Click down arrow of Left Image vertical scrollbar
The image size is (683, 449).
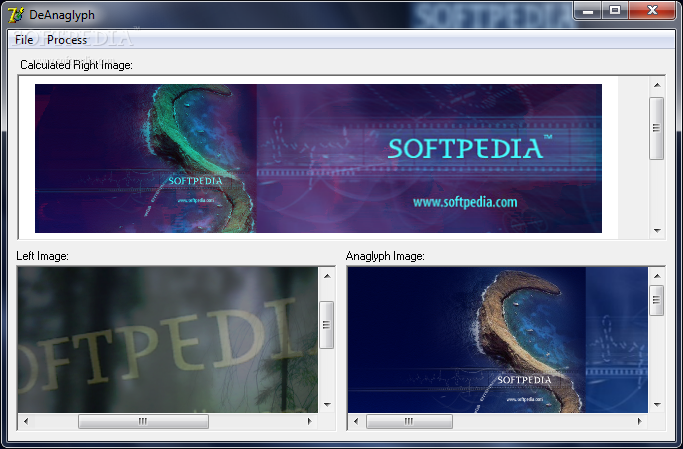coord(327,405)
